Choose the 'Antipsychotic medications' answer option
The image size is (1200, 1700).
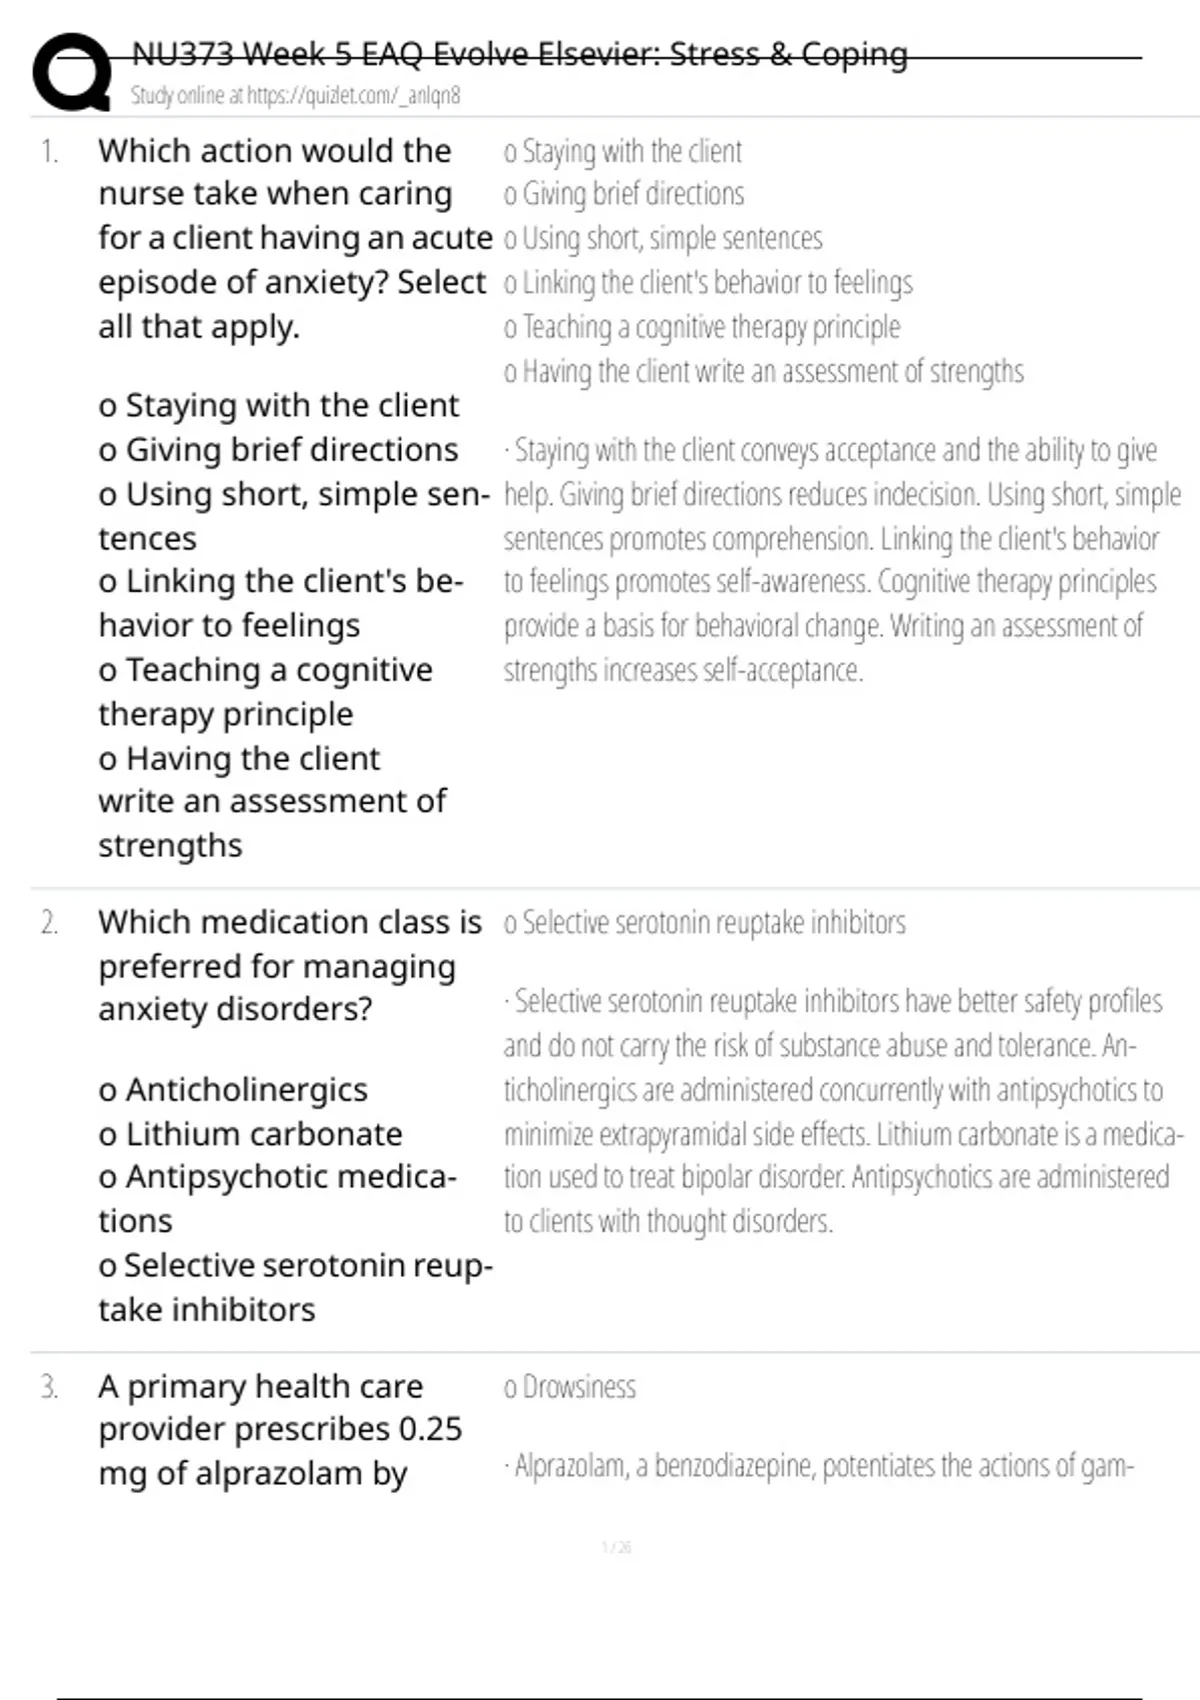[x=277, y=1178]
